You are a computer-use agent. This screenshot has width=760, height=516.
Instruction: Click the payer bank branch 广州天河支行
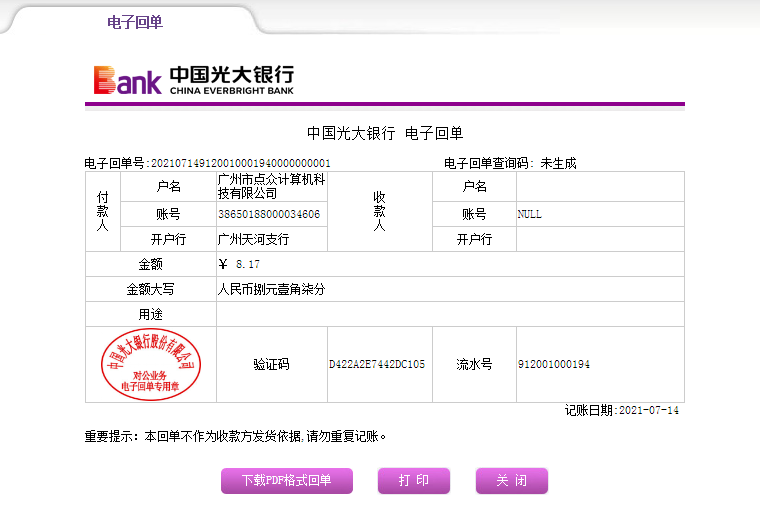[254, 239]
